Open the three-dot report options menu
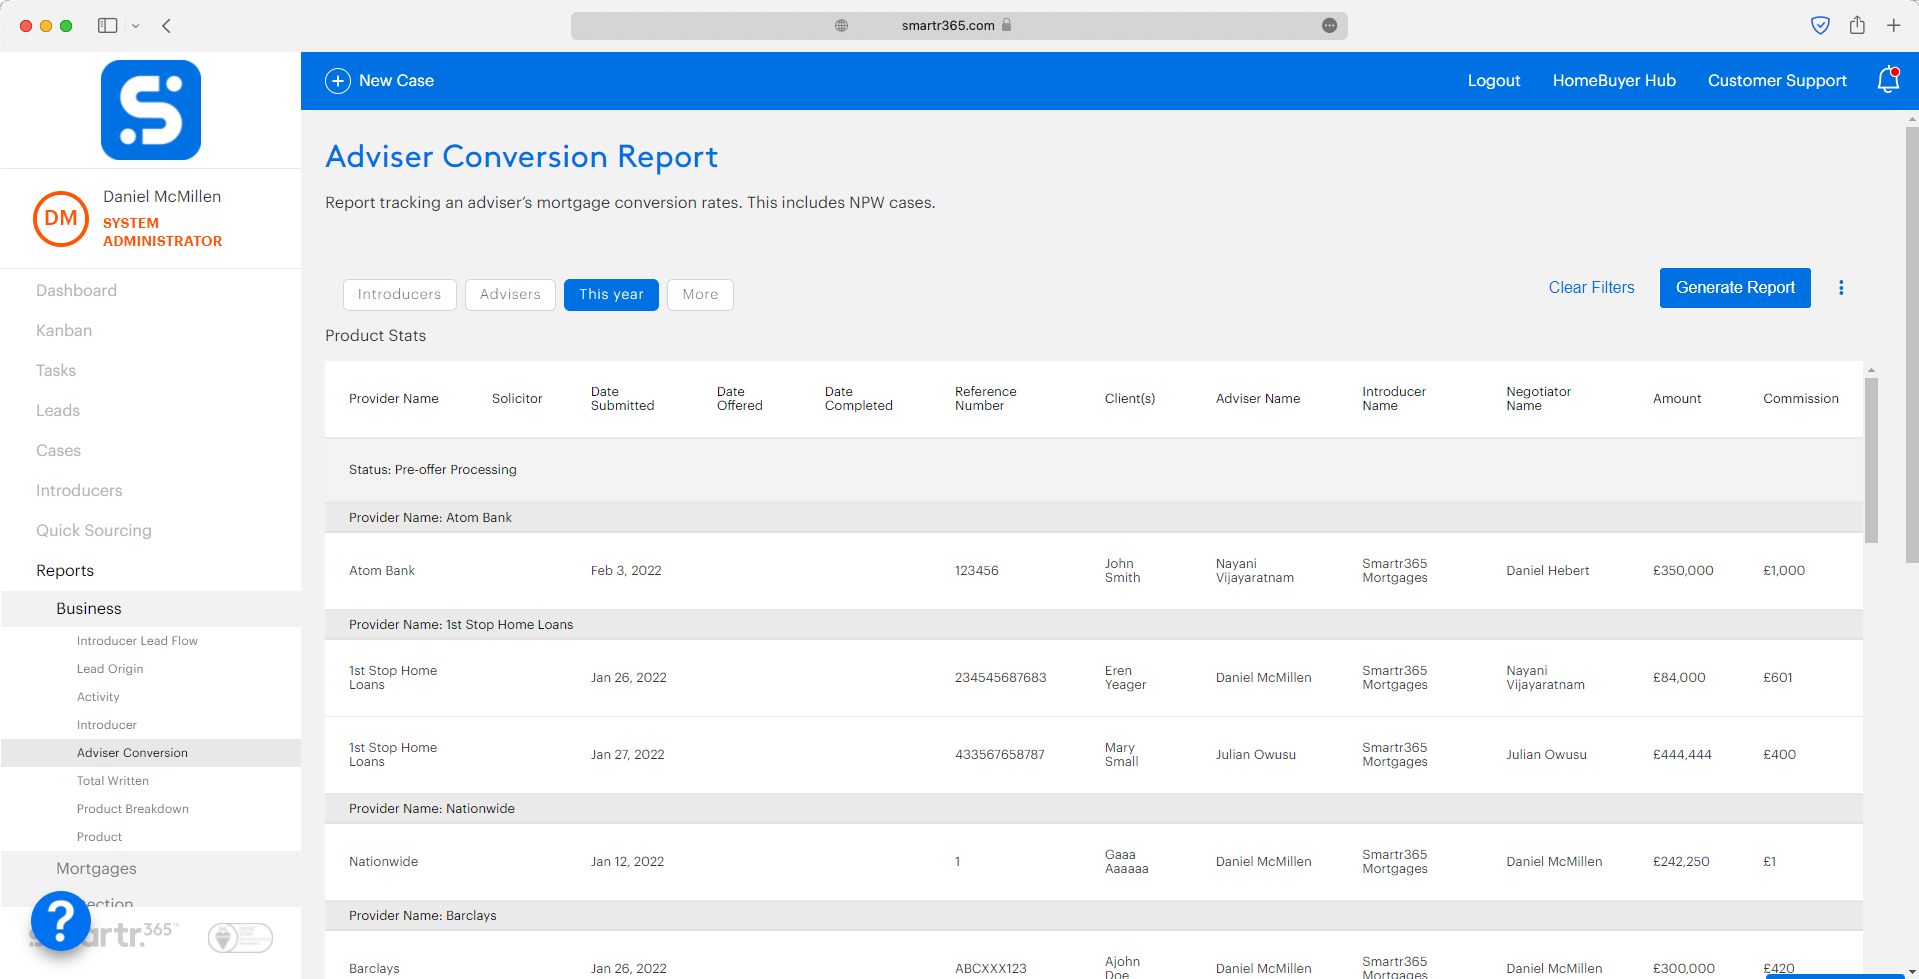This screenshot has width=1919, height=979. click(x=1841, y=288)
